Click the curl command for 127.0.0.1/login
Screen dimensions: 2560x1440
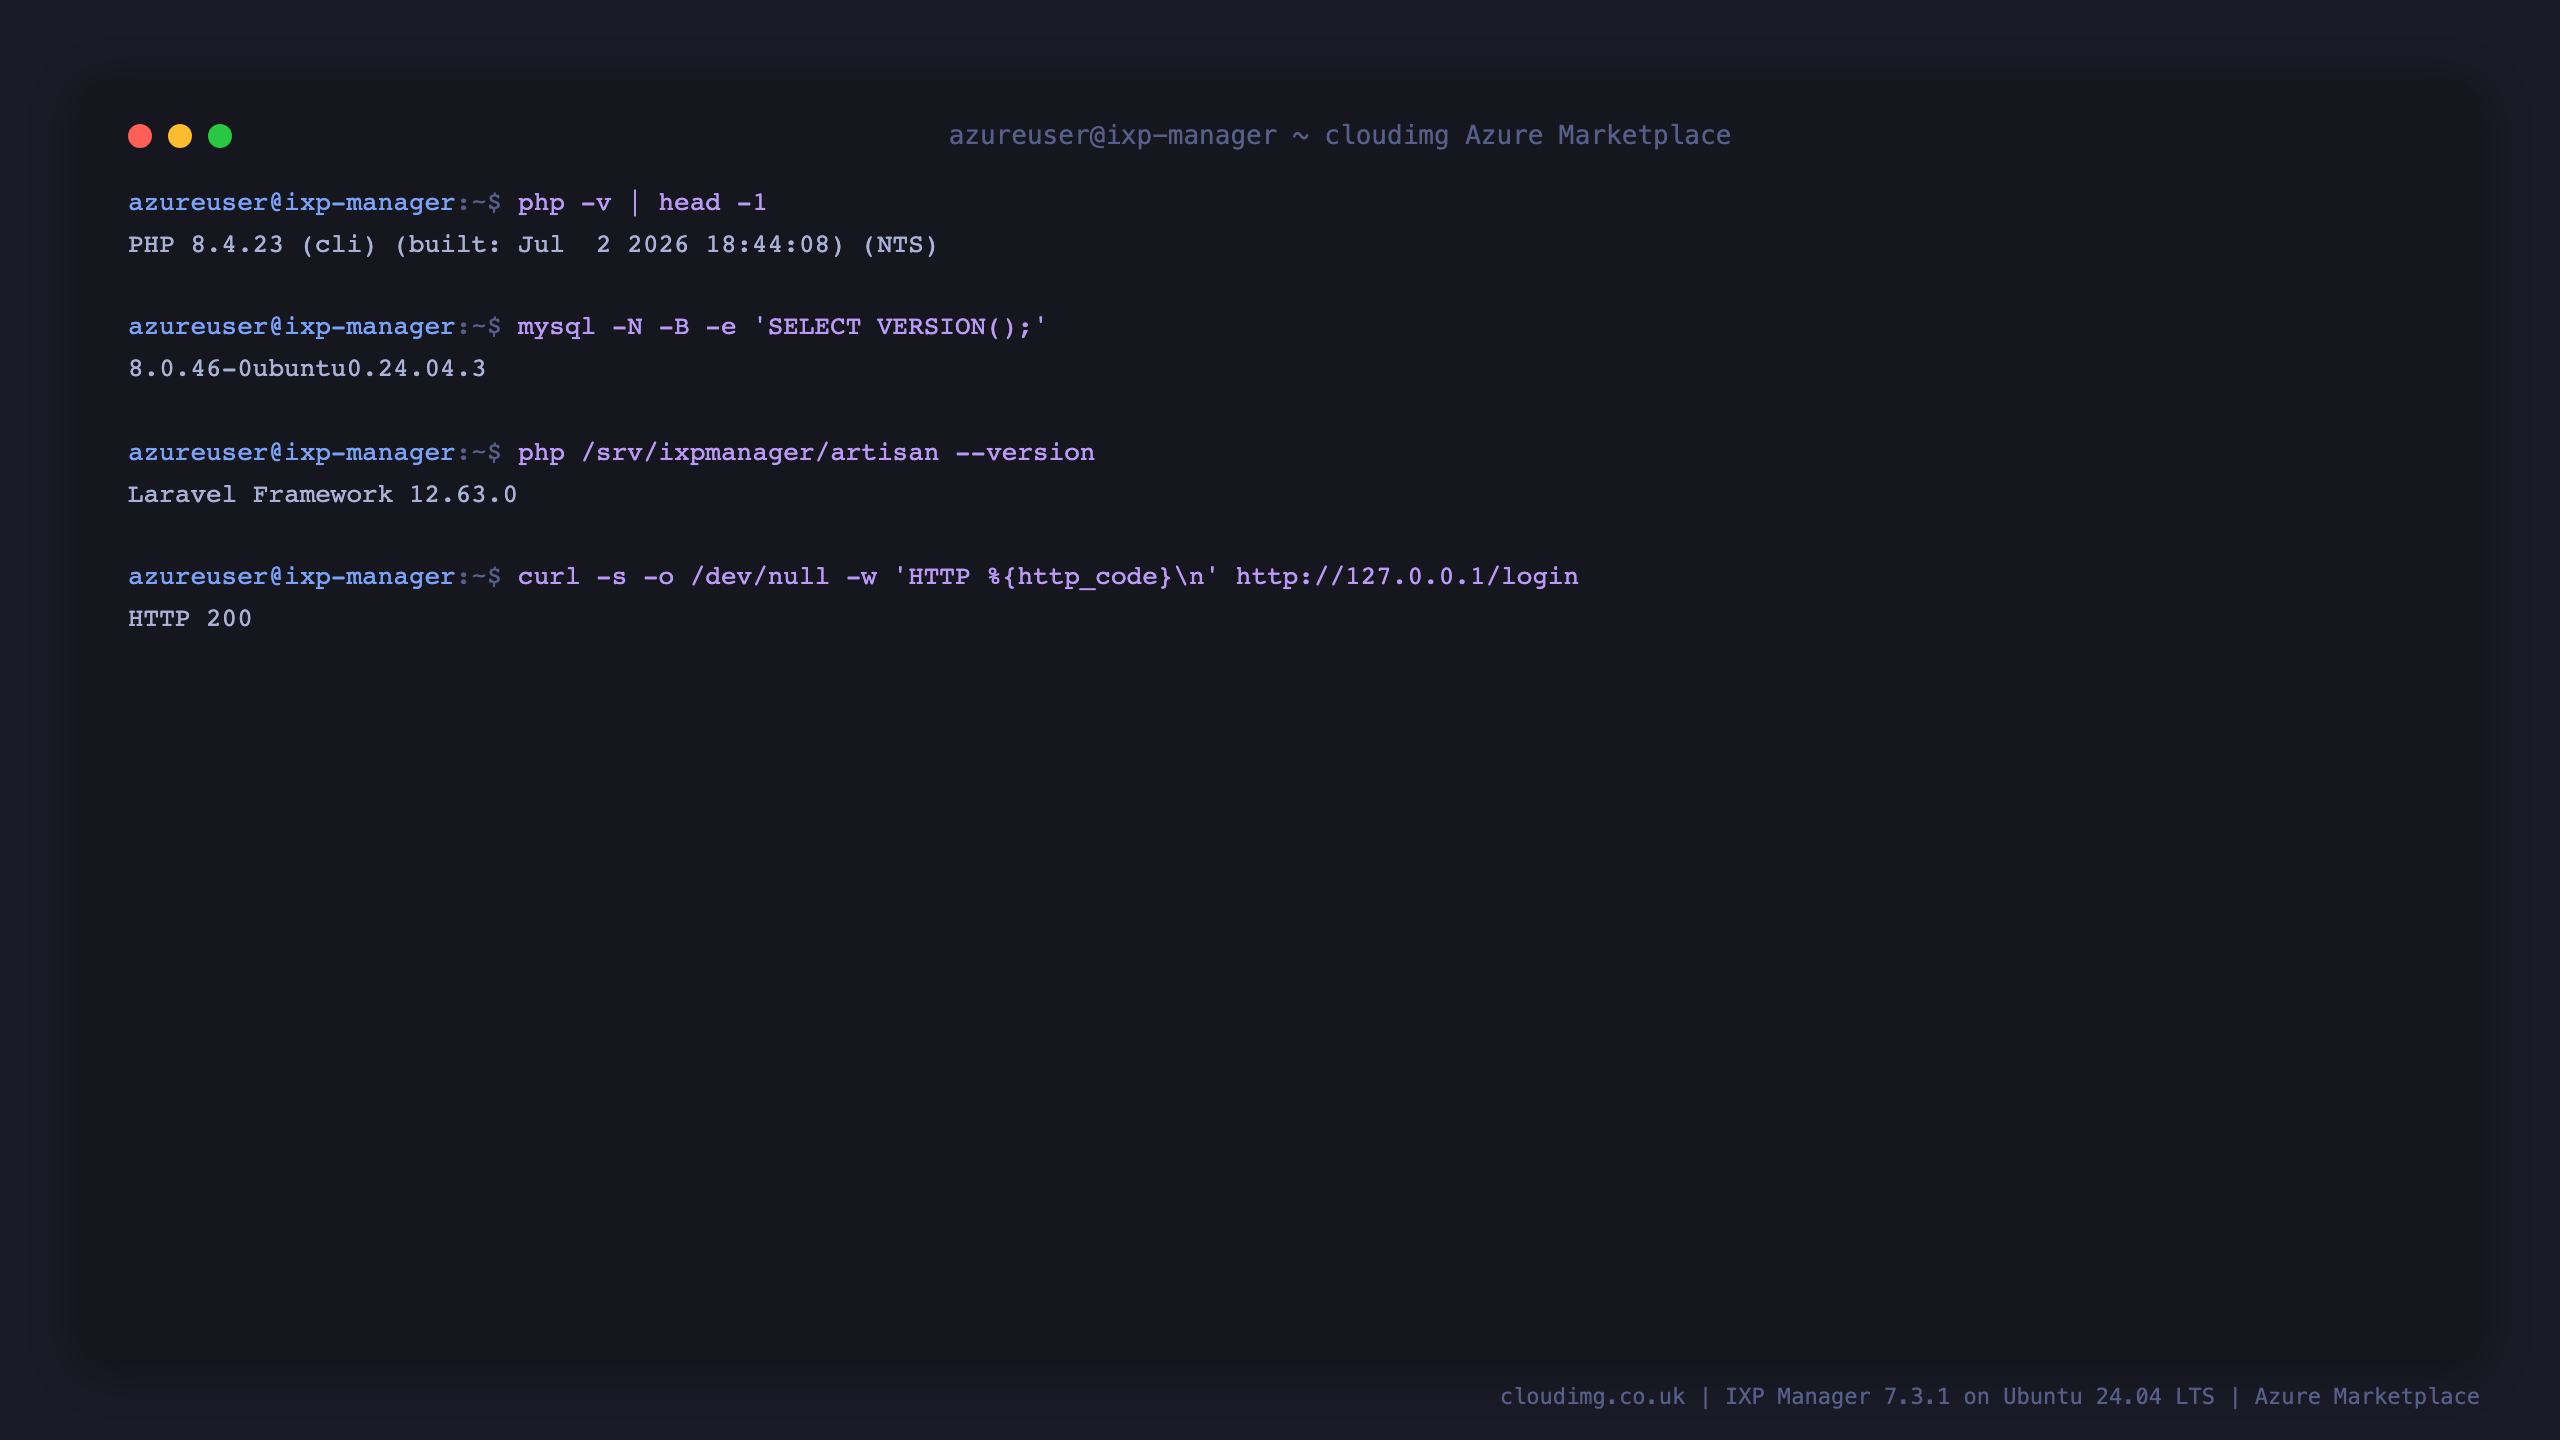[1048, 577]
